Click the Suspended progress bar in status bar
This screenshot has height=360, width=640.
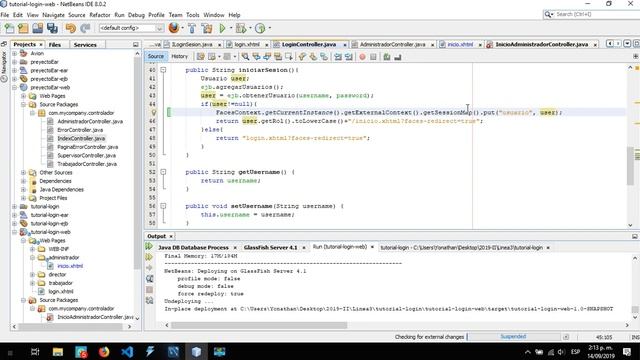513,337
